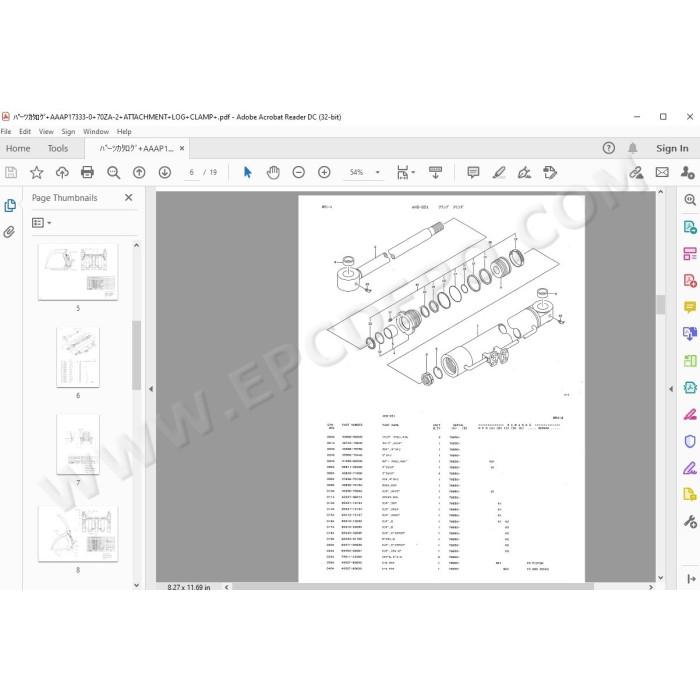Click the share with others icon
The height and width of the screenshot is (700, 700).
688,172
